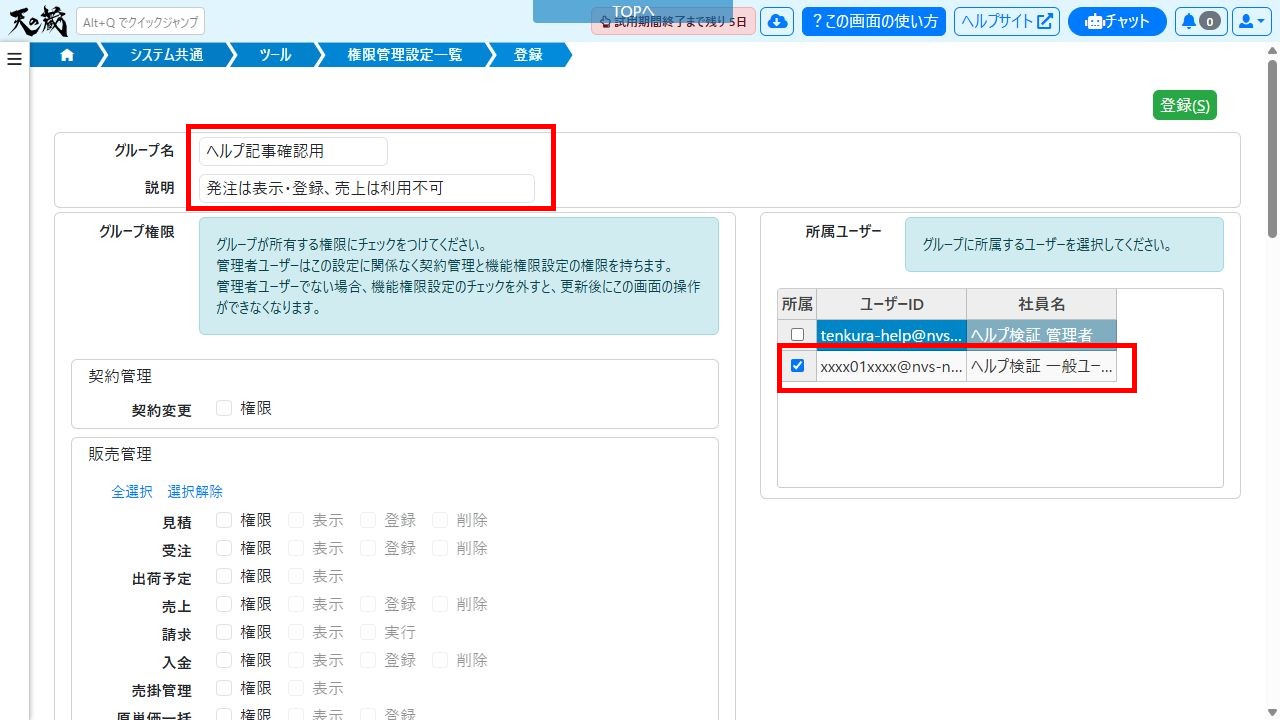Select tenkura-help@nvs user ID cell
Viewport: 1280px width, 720px height.
coord(891,335)
